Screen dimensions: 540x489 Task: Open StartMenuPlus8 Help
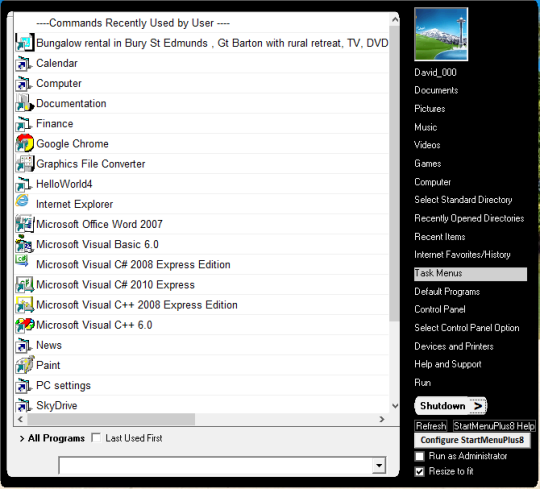click(494, 426)
